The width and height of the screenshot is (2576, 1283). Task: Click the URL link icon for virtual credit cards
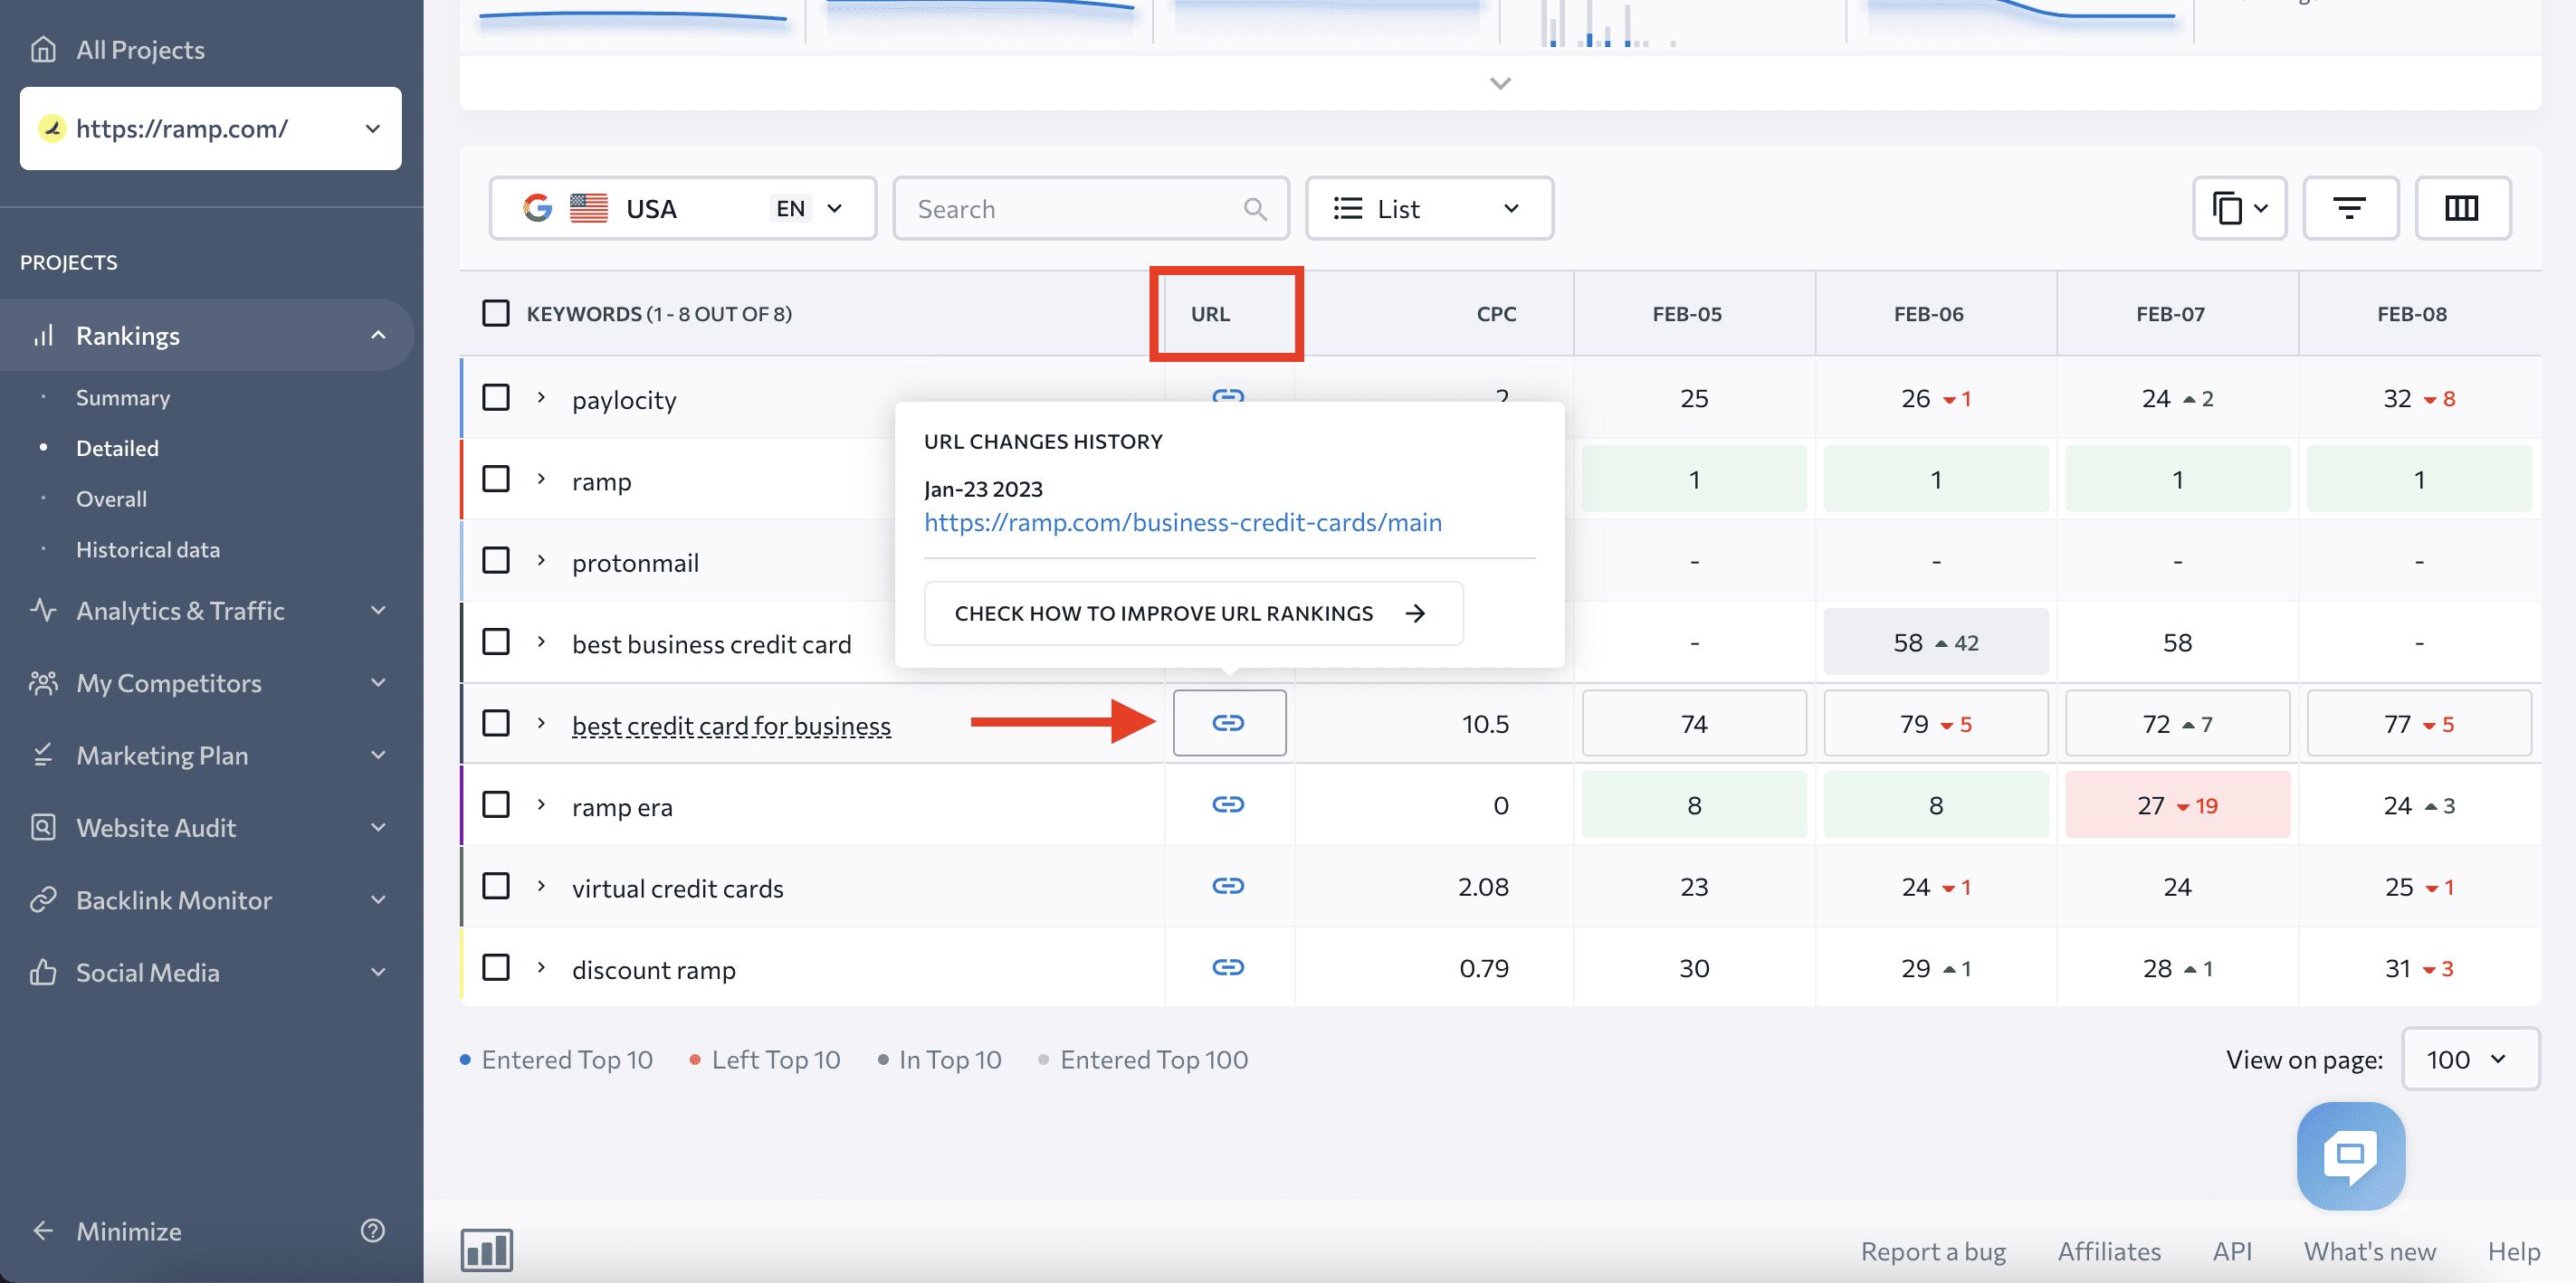(1228, 886)
